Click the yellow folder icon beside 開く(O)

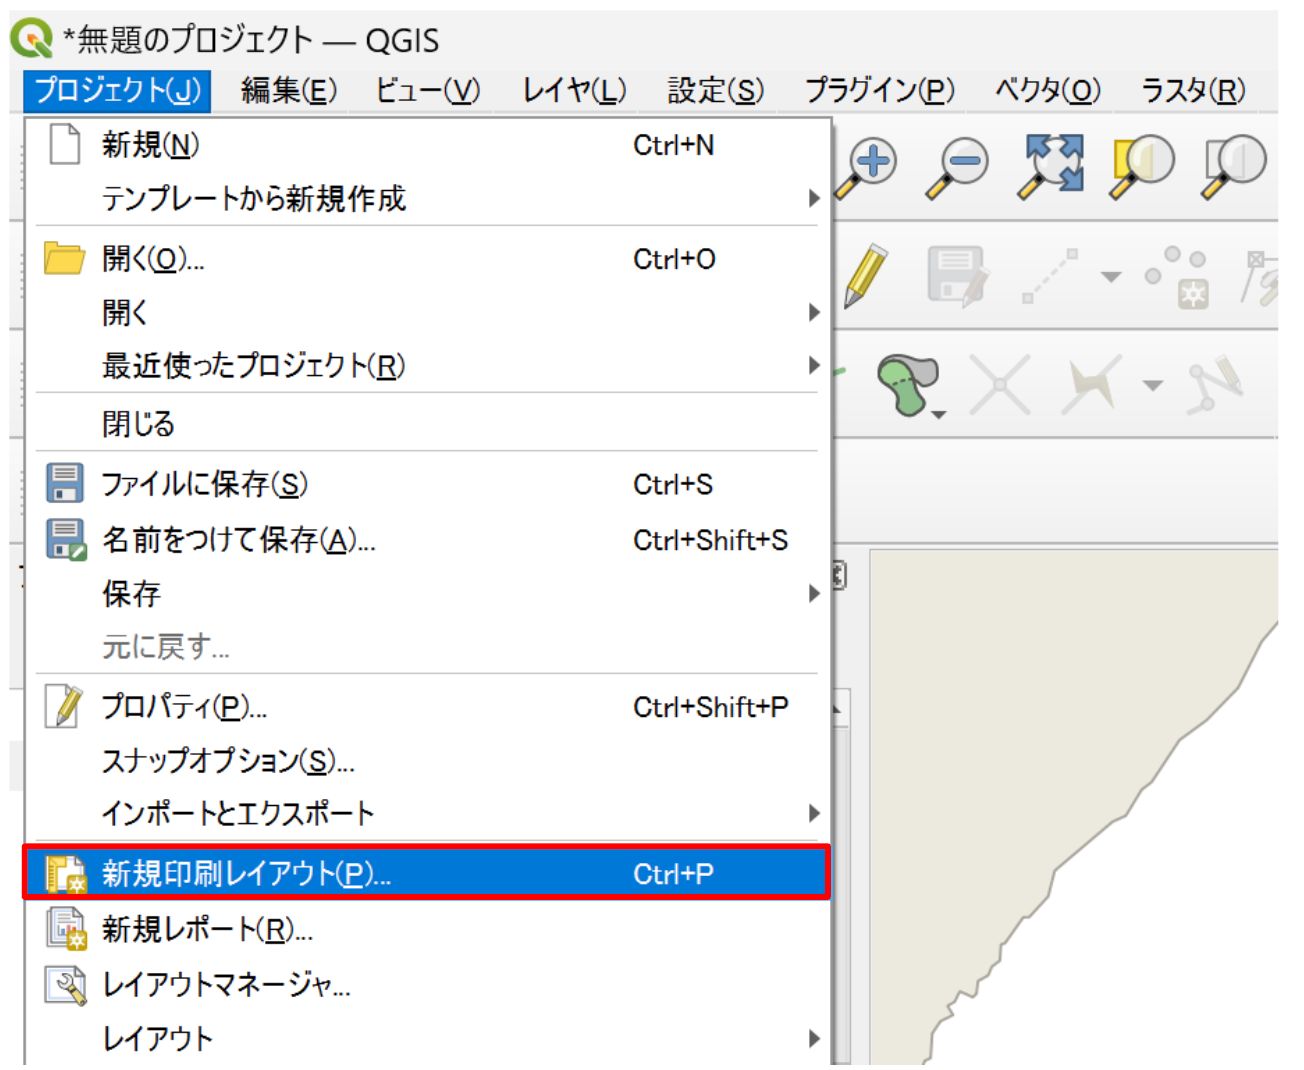65,258
